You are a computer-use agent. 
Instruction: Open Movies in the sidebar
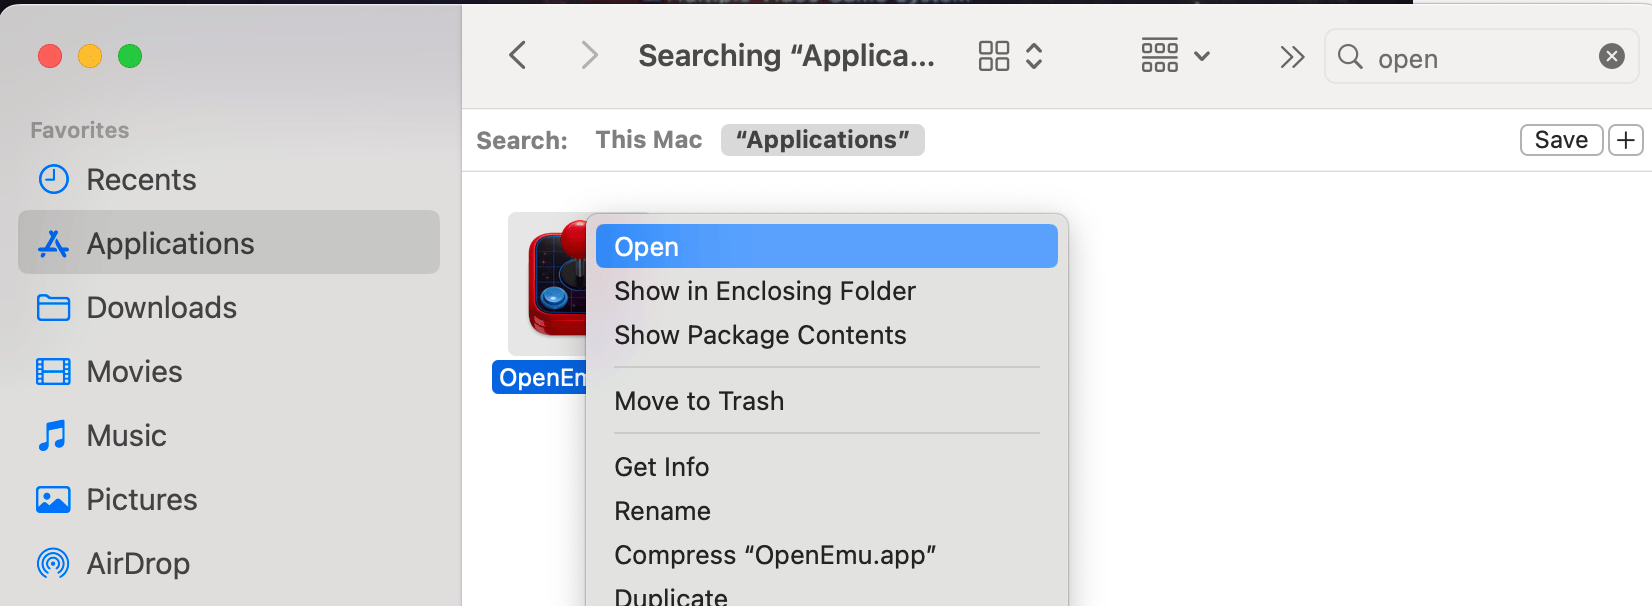(x=134, y=372)
